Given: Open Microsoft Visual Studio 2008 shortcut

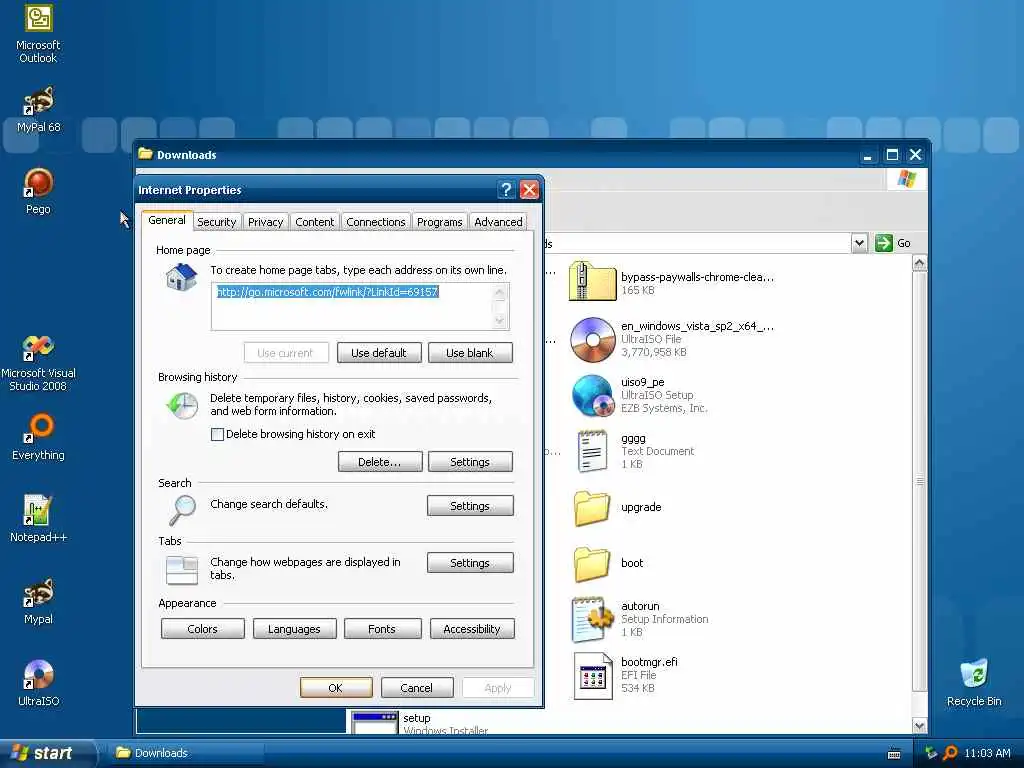Looking at the screenshot, I should (38, 362).
